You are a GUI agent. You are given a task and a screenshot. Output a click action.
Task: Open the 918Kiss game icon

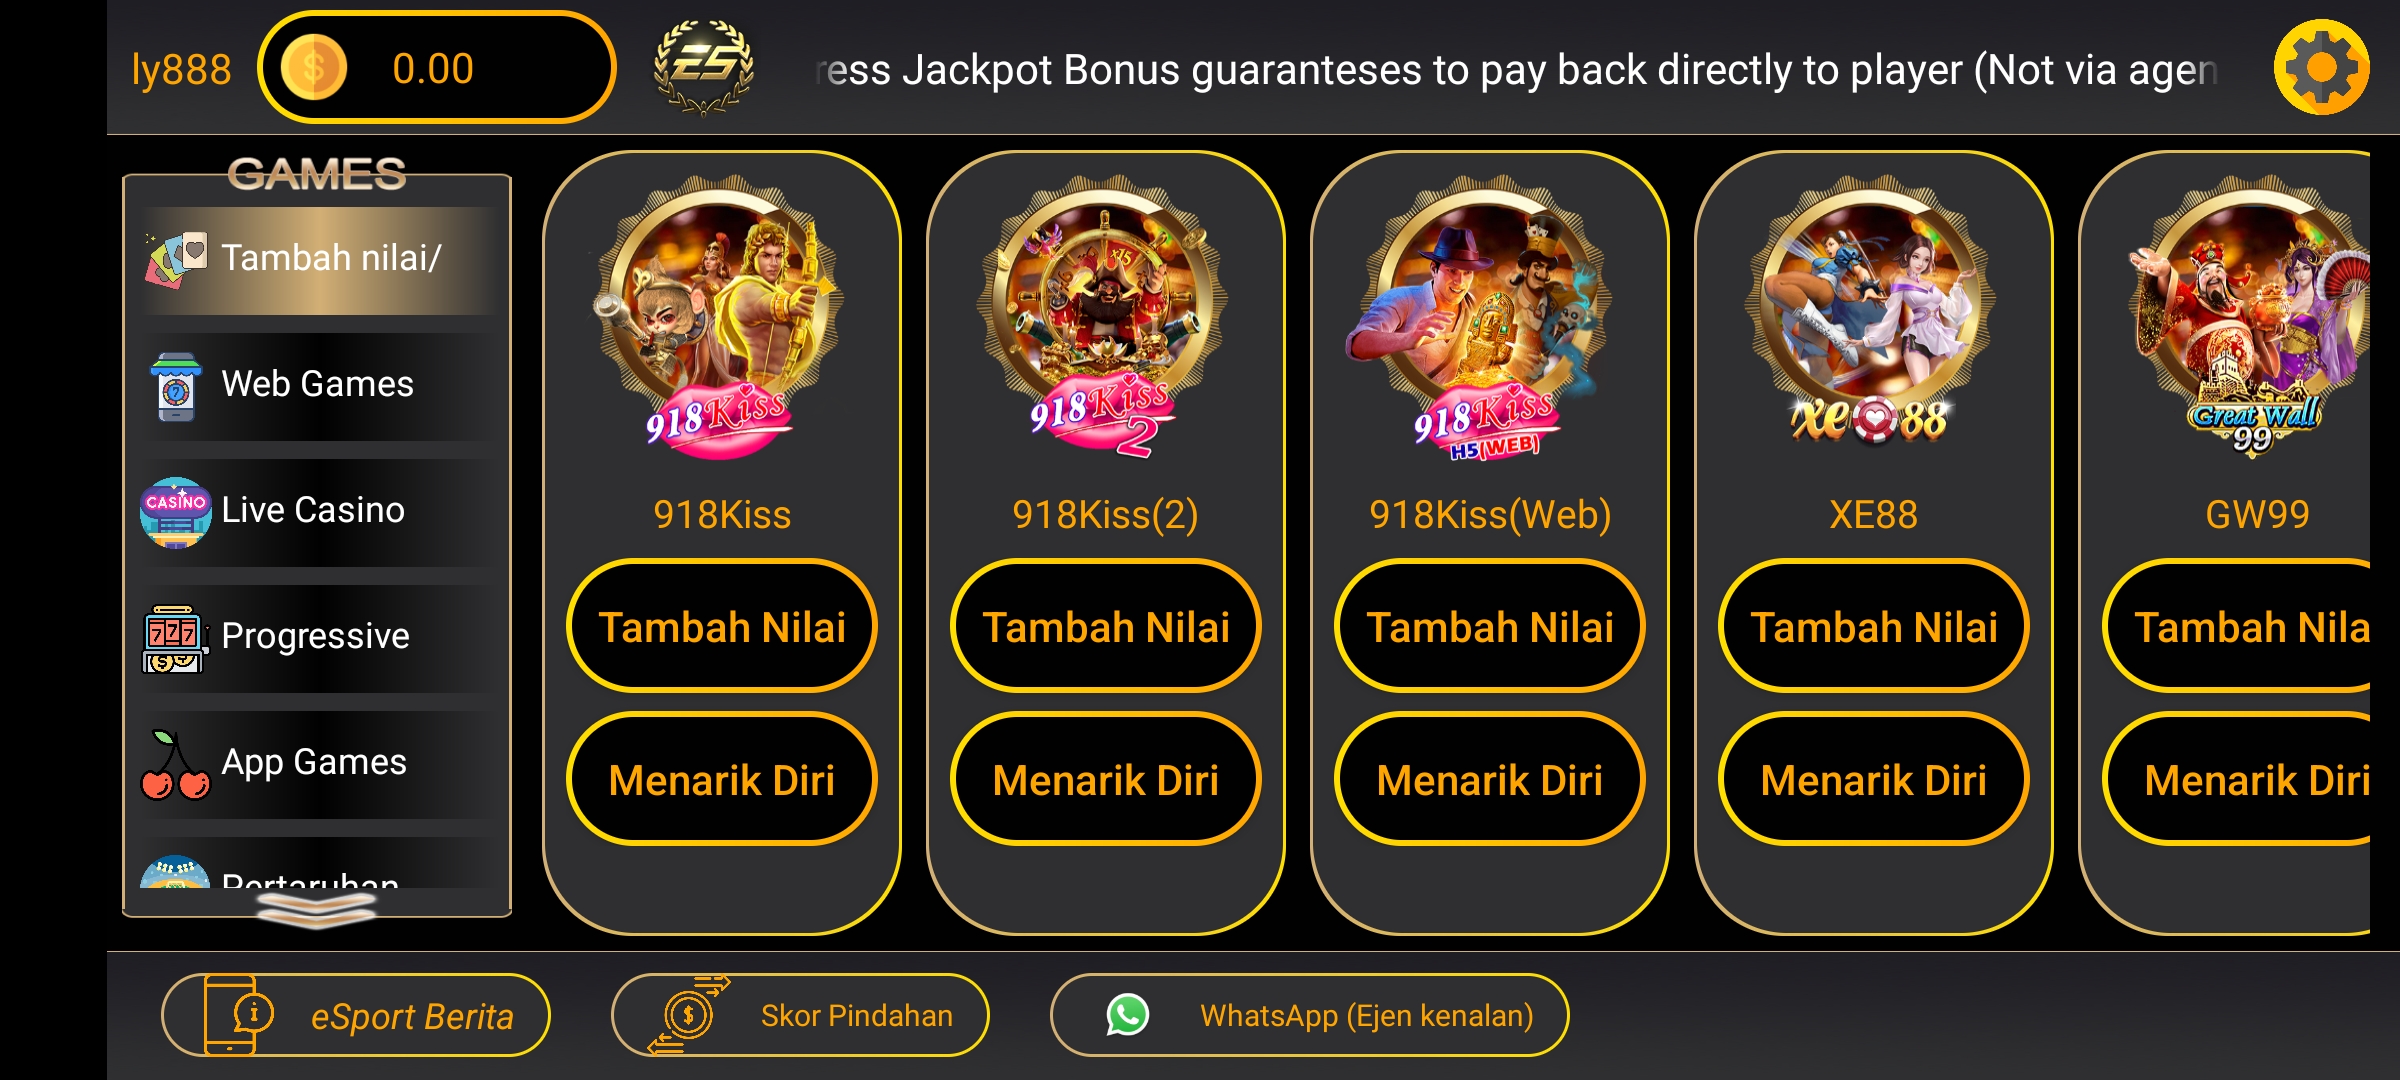click(x=721, y=317)
